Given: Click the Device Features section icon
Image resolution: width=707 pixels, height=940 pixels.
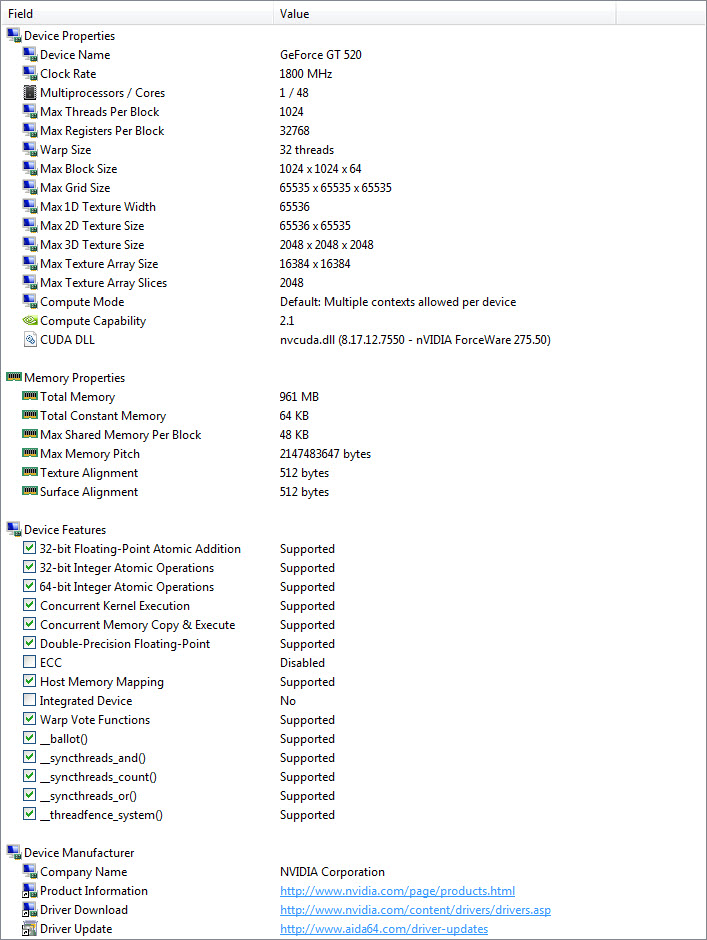Looking at the screenshot, I should click(x=14, y=529).
